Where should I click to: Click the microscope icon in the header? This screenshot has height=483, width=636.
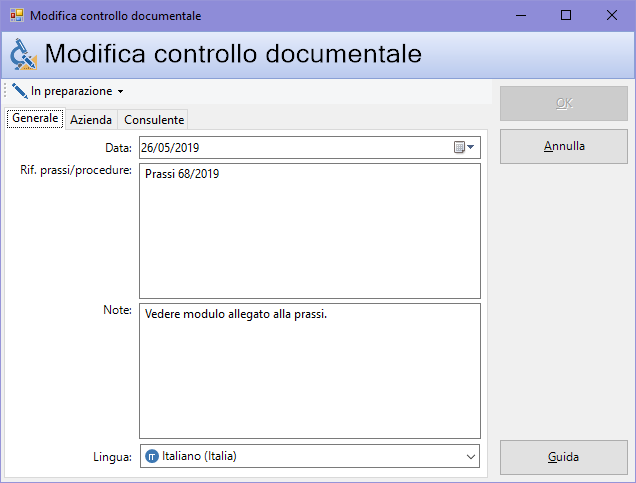pos(23,54)
